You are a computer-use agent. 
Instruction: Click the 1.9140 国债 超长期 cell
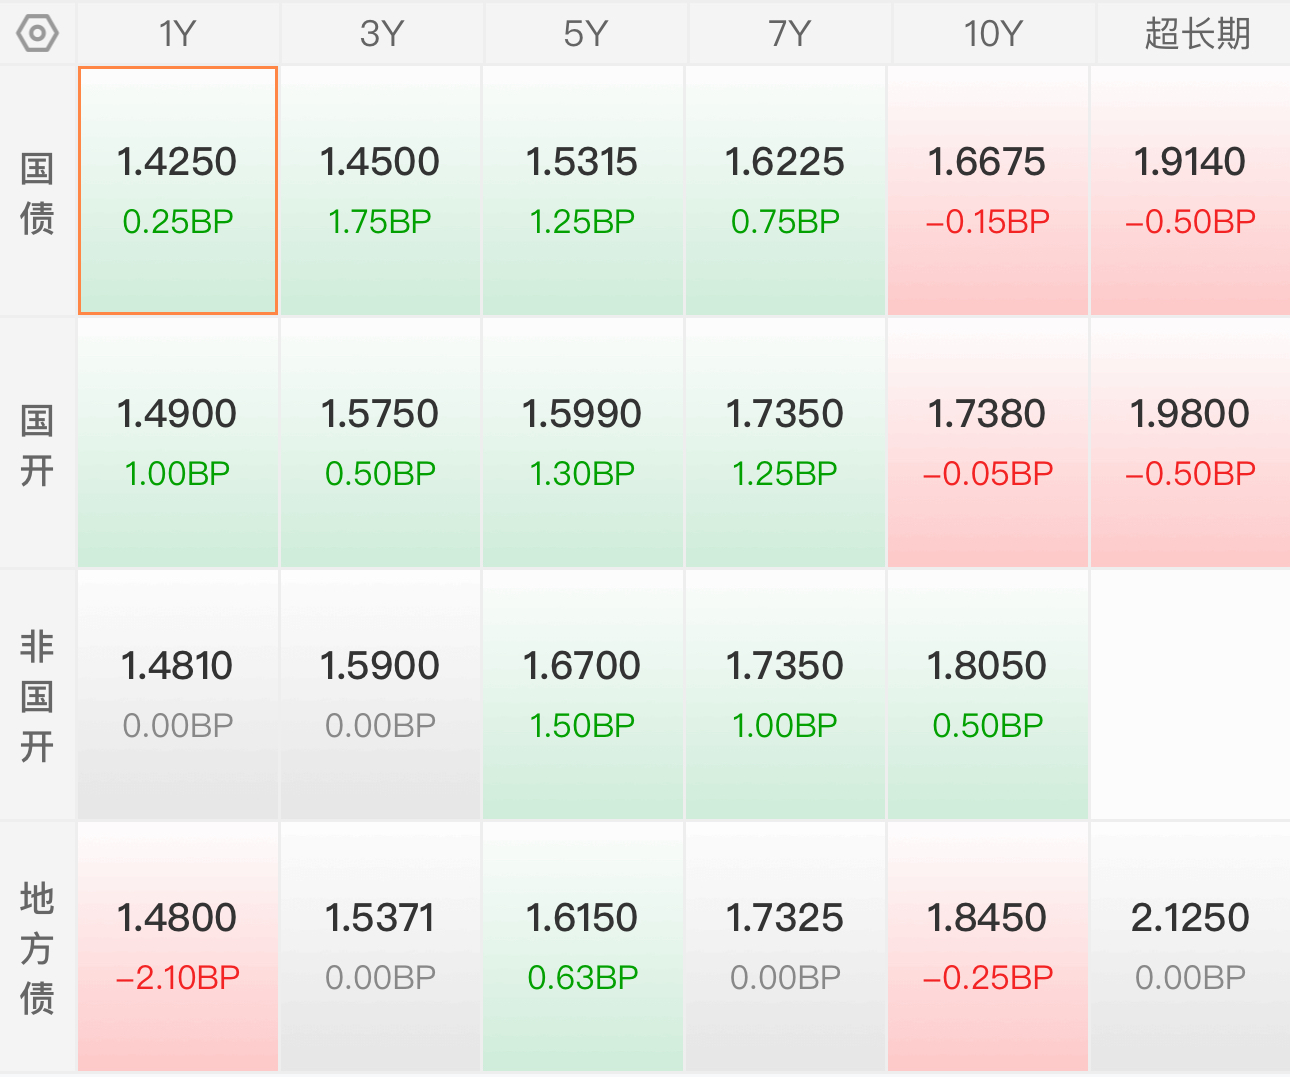point(1190,190)
